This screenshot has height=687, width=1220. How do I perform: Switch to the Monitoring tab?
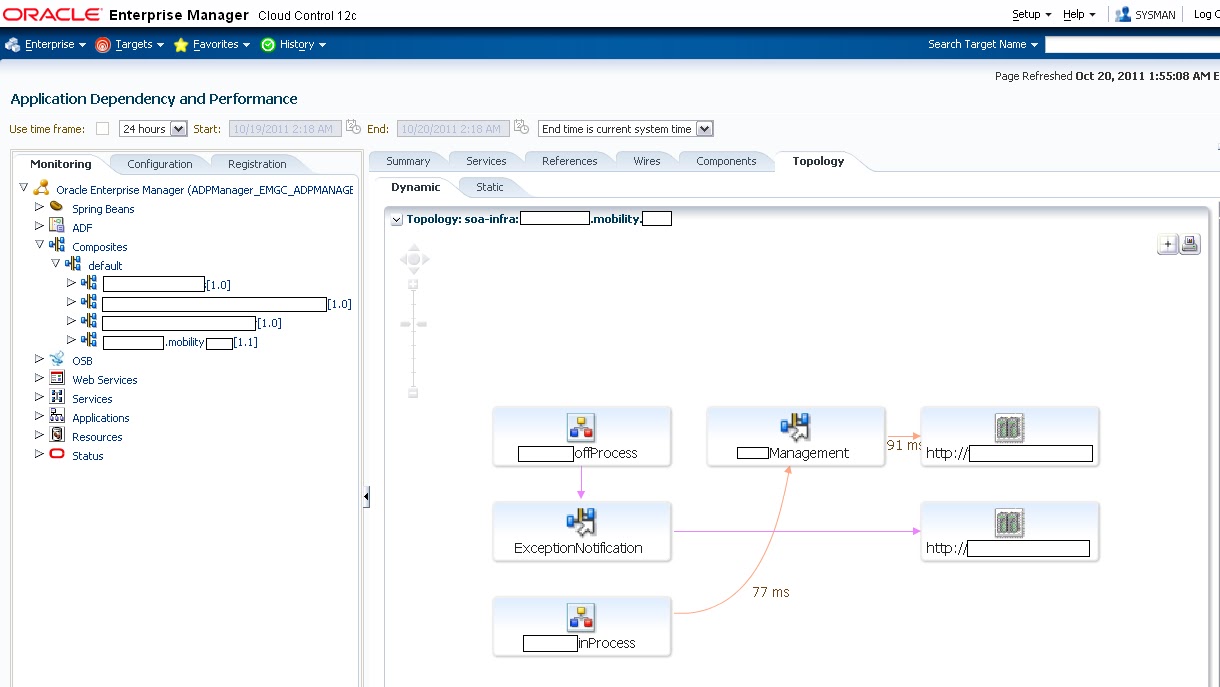[x=61, y=164]
